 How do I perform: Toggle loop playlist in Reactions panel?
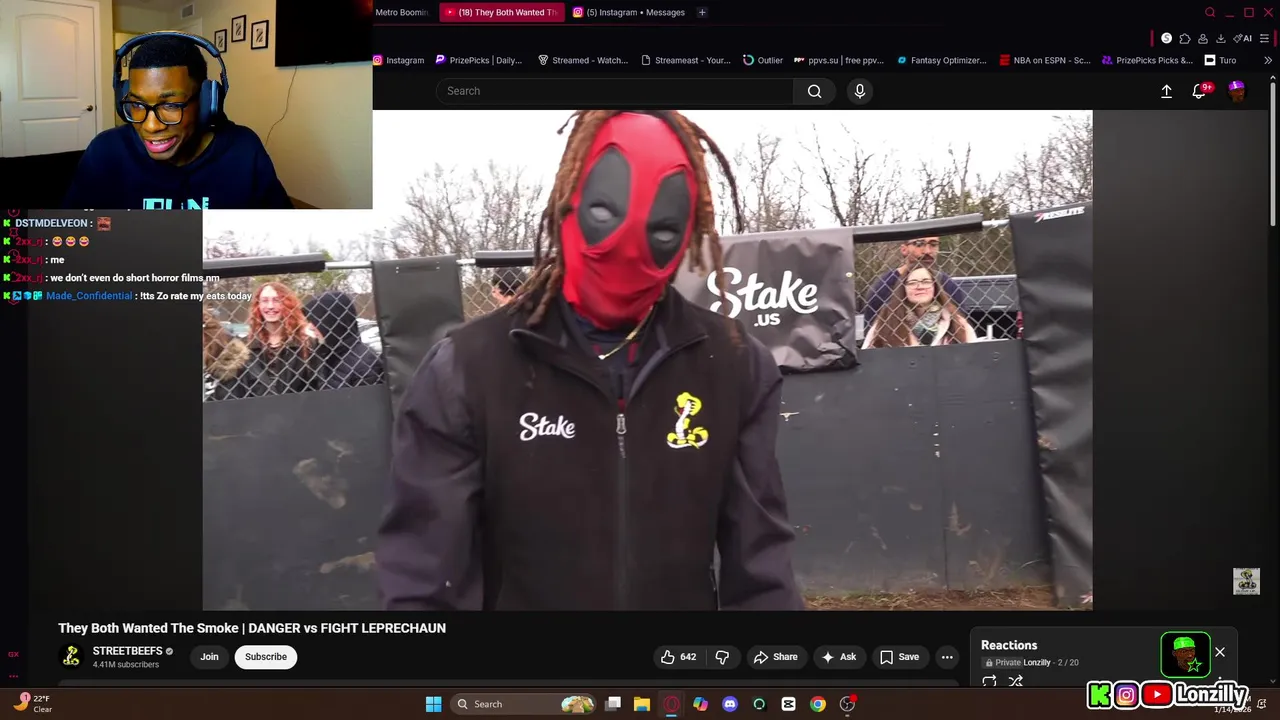tap(989, 682)
